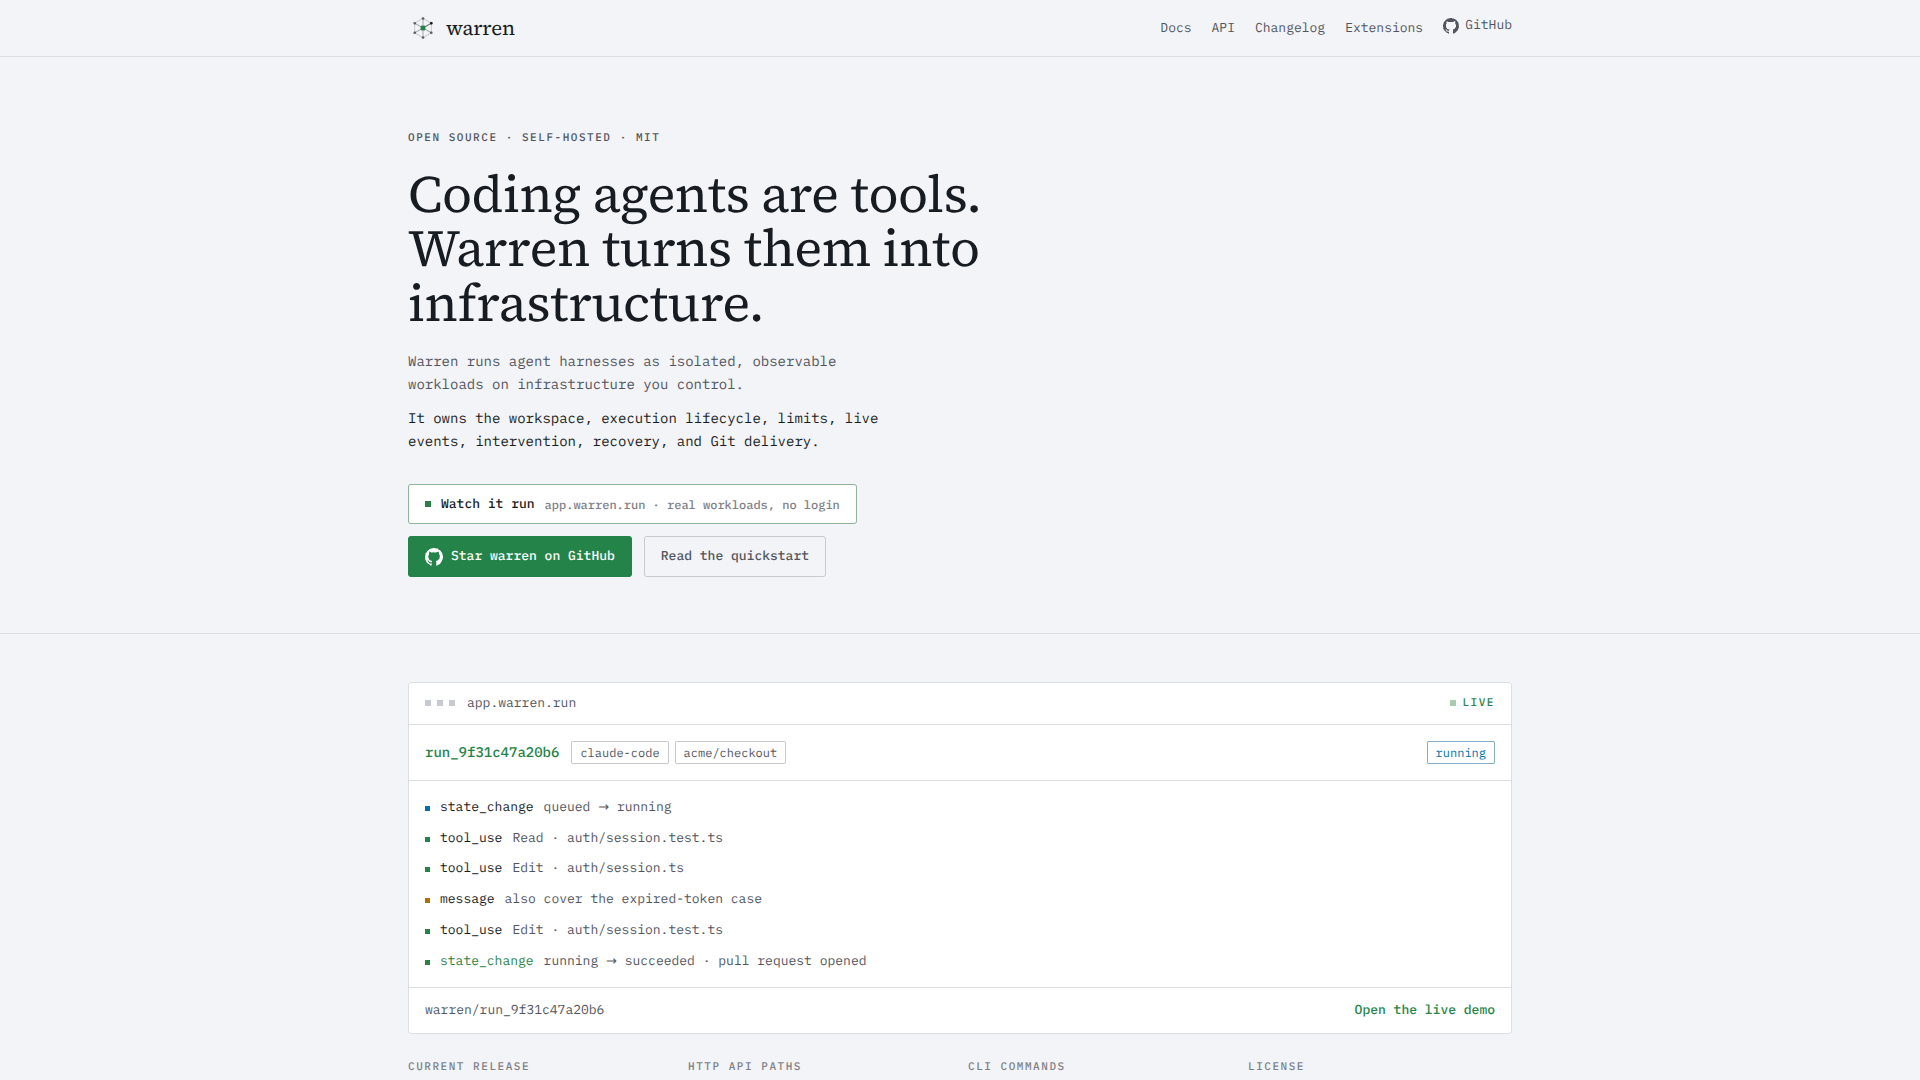The width and height of the screenshot is (1920, 1080).
Task: Click the LIVE indicator dot
Action: coord(1453,703)
